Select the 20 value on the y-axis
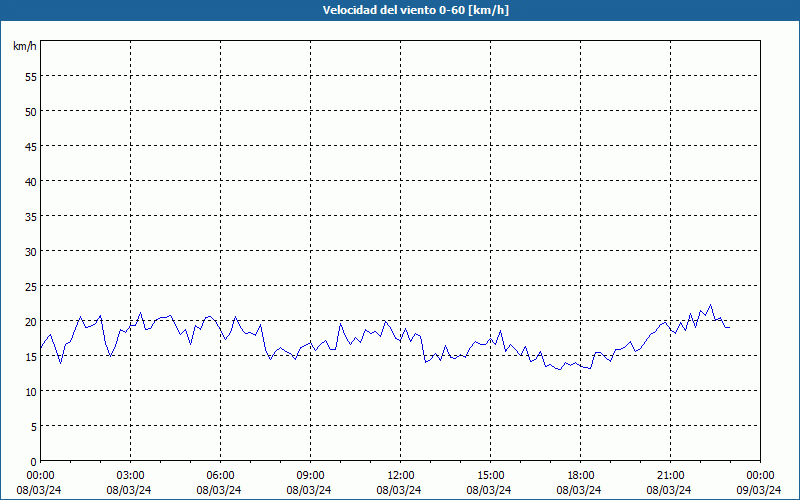 click(x=31, y=322)
